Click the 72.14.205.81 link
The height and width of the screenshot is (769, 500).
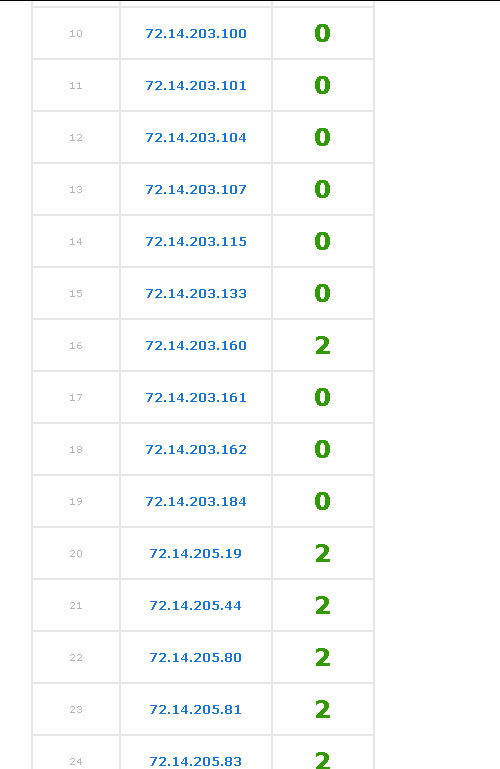tap(195, 709)
